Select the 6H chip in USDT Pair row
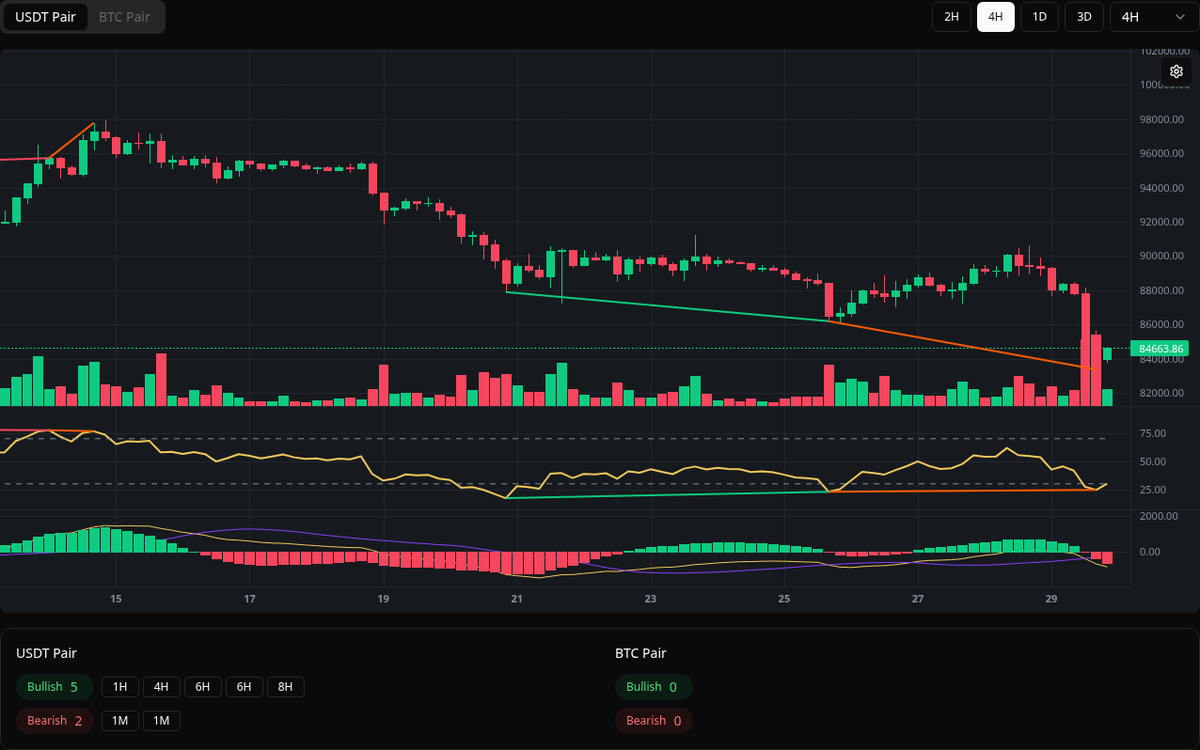The width and height of the screenshot is (1200, 750). (x=203, y=687)
